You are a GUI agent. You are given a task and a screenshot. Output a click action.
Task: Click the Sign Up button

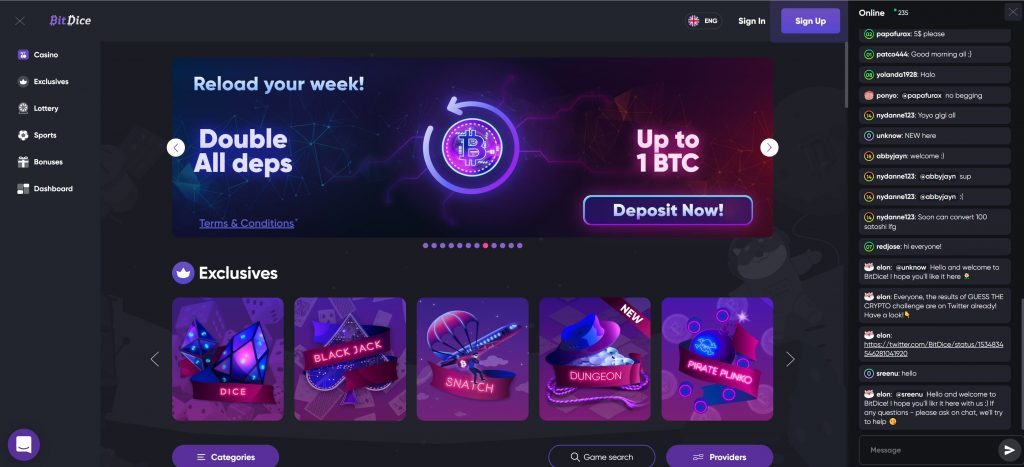point(810,21)
